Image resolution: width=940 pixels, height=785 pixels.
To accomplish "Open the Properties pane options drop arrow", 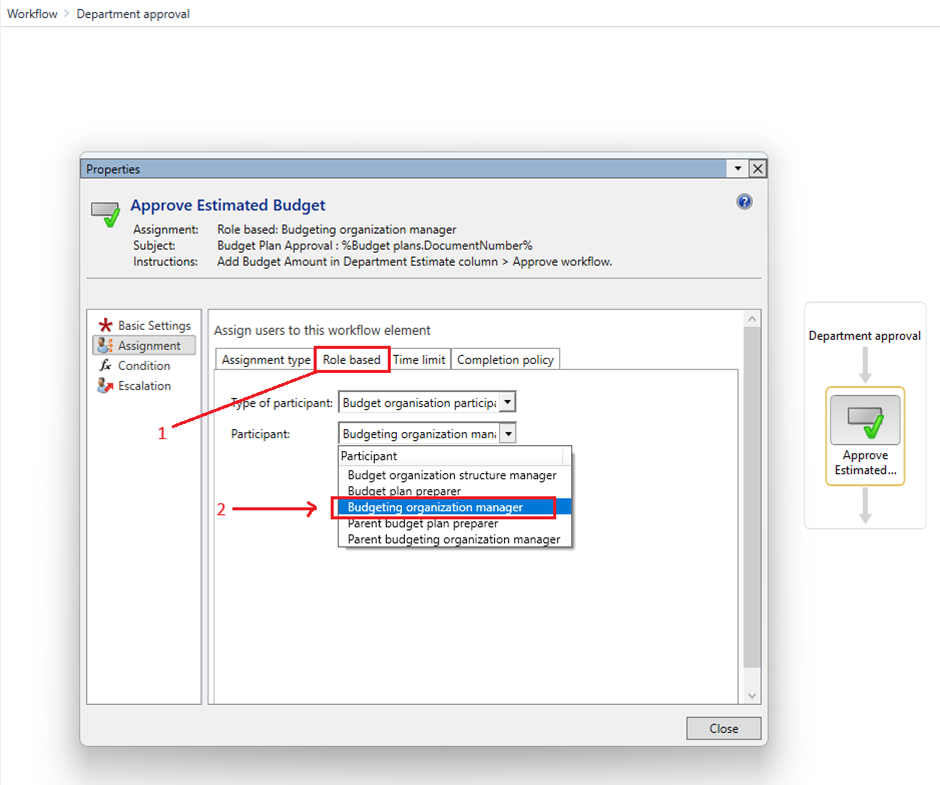I will (738, 169).
